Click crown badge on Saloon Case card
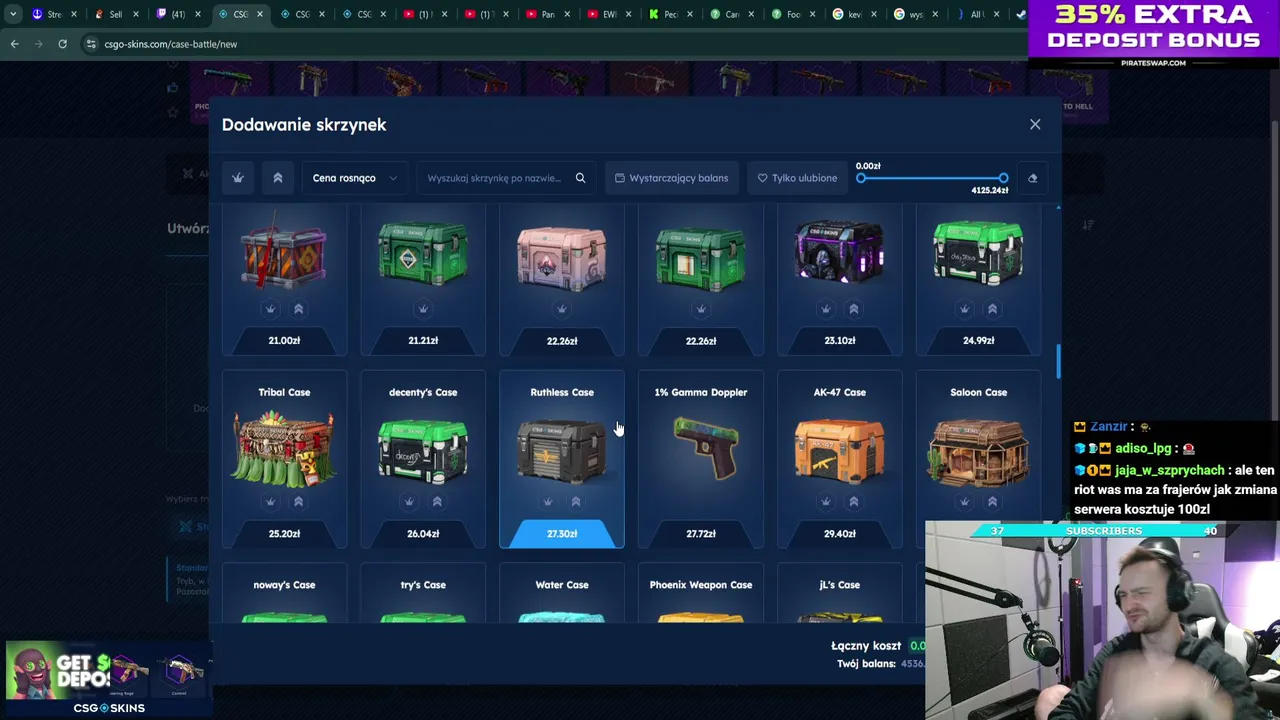This screenshot has height=720, width=1280. coord(964,501)
